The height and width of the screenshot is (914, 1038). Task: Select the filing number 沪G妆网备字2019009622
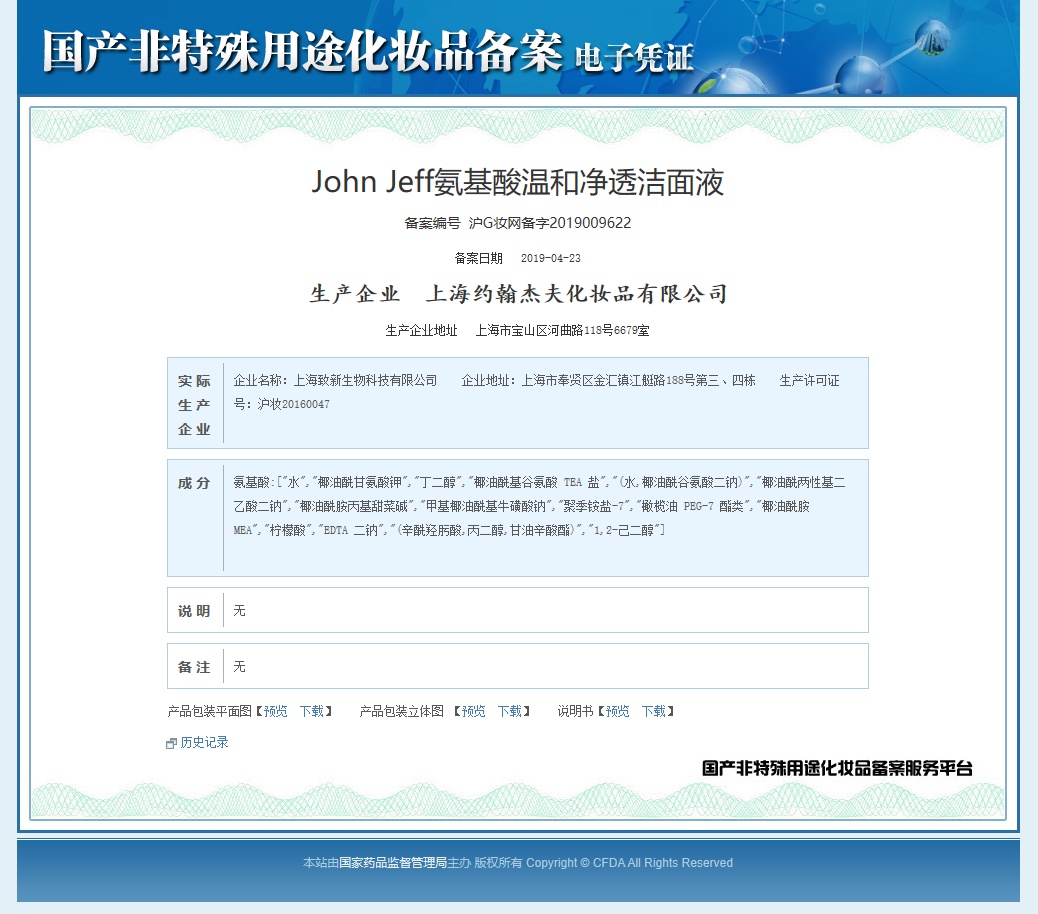tap(550, 223)
